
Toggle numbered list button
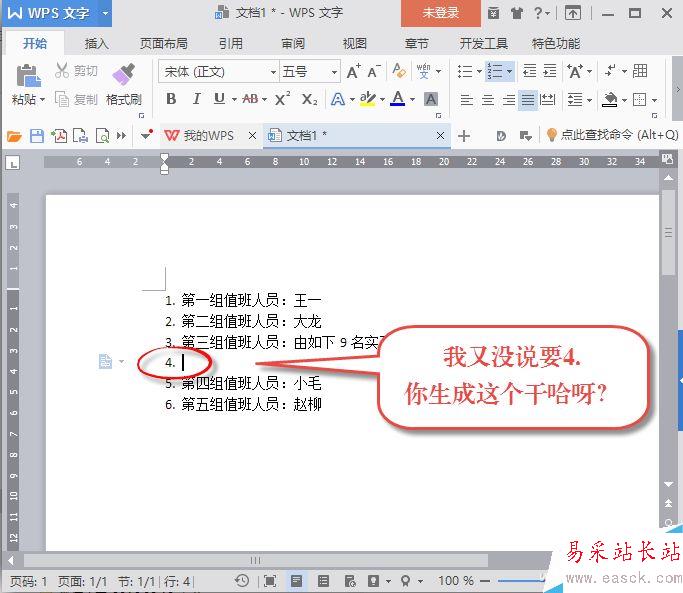click(x=495, y=71)
